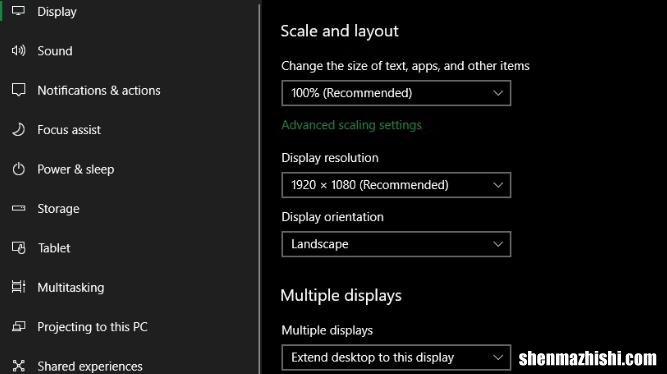Screen dimensions: 667x374
Task: Click the Multitasking icon
Action: pyautogui.click(x=18, y=287)
